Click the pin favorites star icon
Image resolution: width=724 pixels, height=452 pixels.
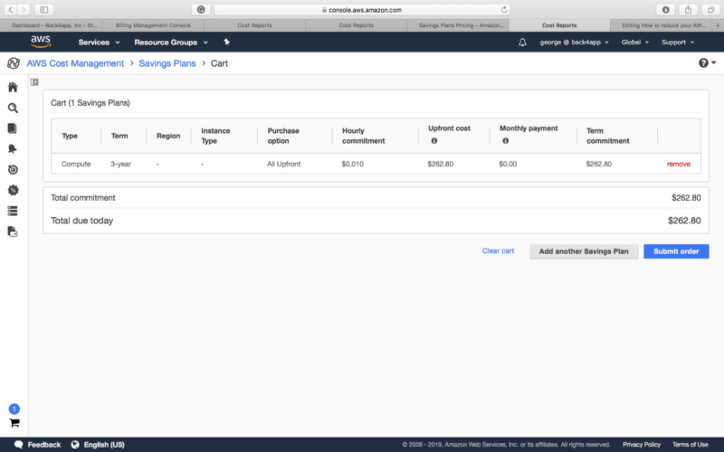(226, 42)
